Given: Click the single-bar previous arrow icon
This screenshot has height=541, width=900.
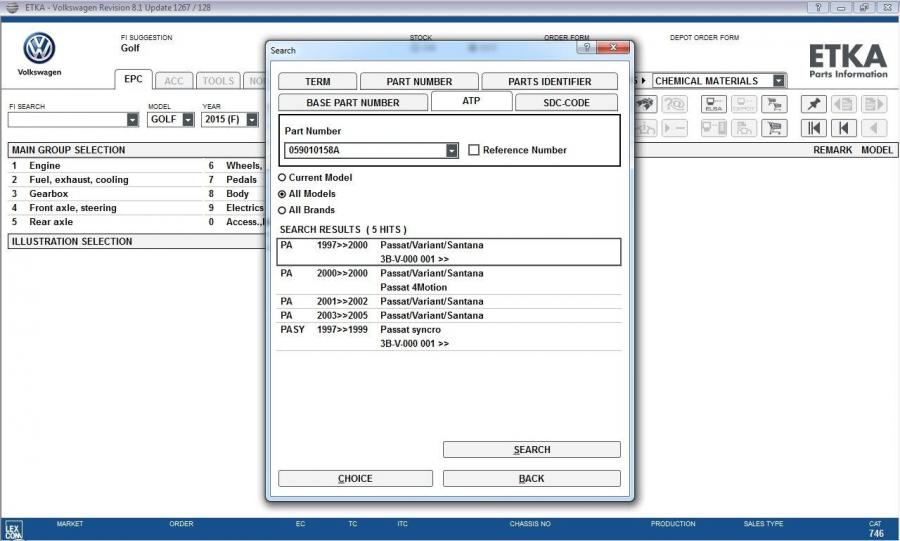Looking at the screenshot, I should click(845, 128).
